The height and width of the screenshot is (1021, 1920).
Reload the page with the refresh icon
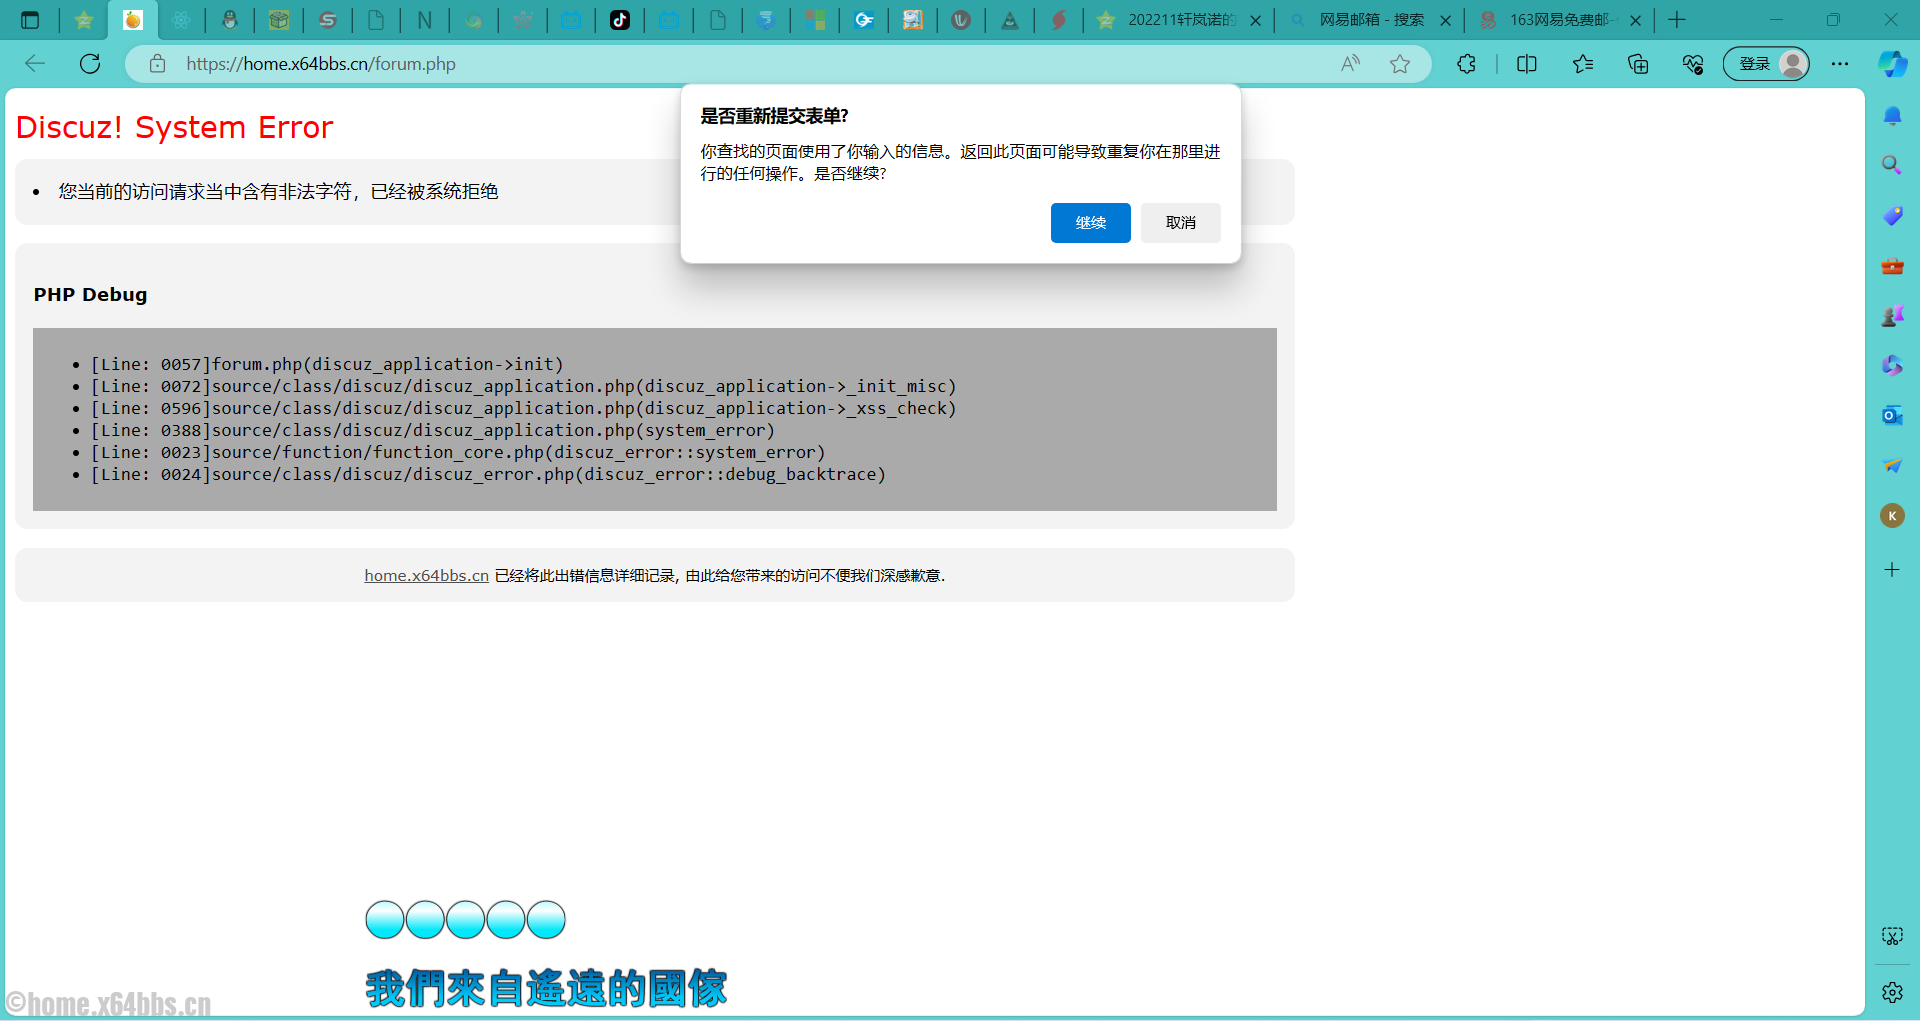point(90,64)
